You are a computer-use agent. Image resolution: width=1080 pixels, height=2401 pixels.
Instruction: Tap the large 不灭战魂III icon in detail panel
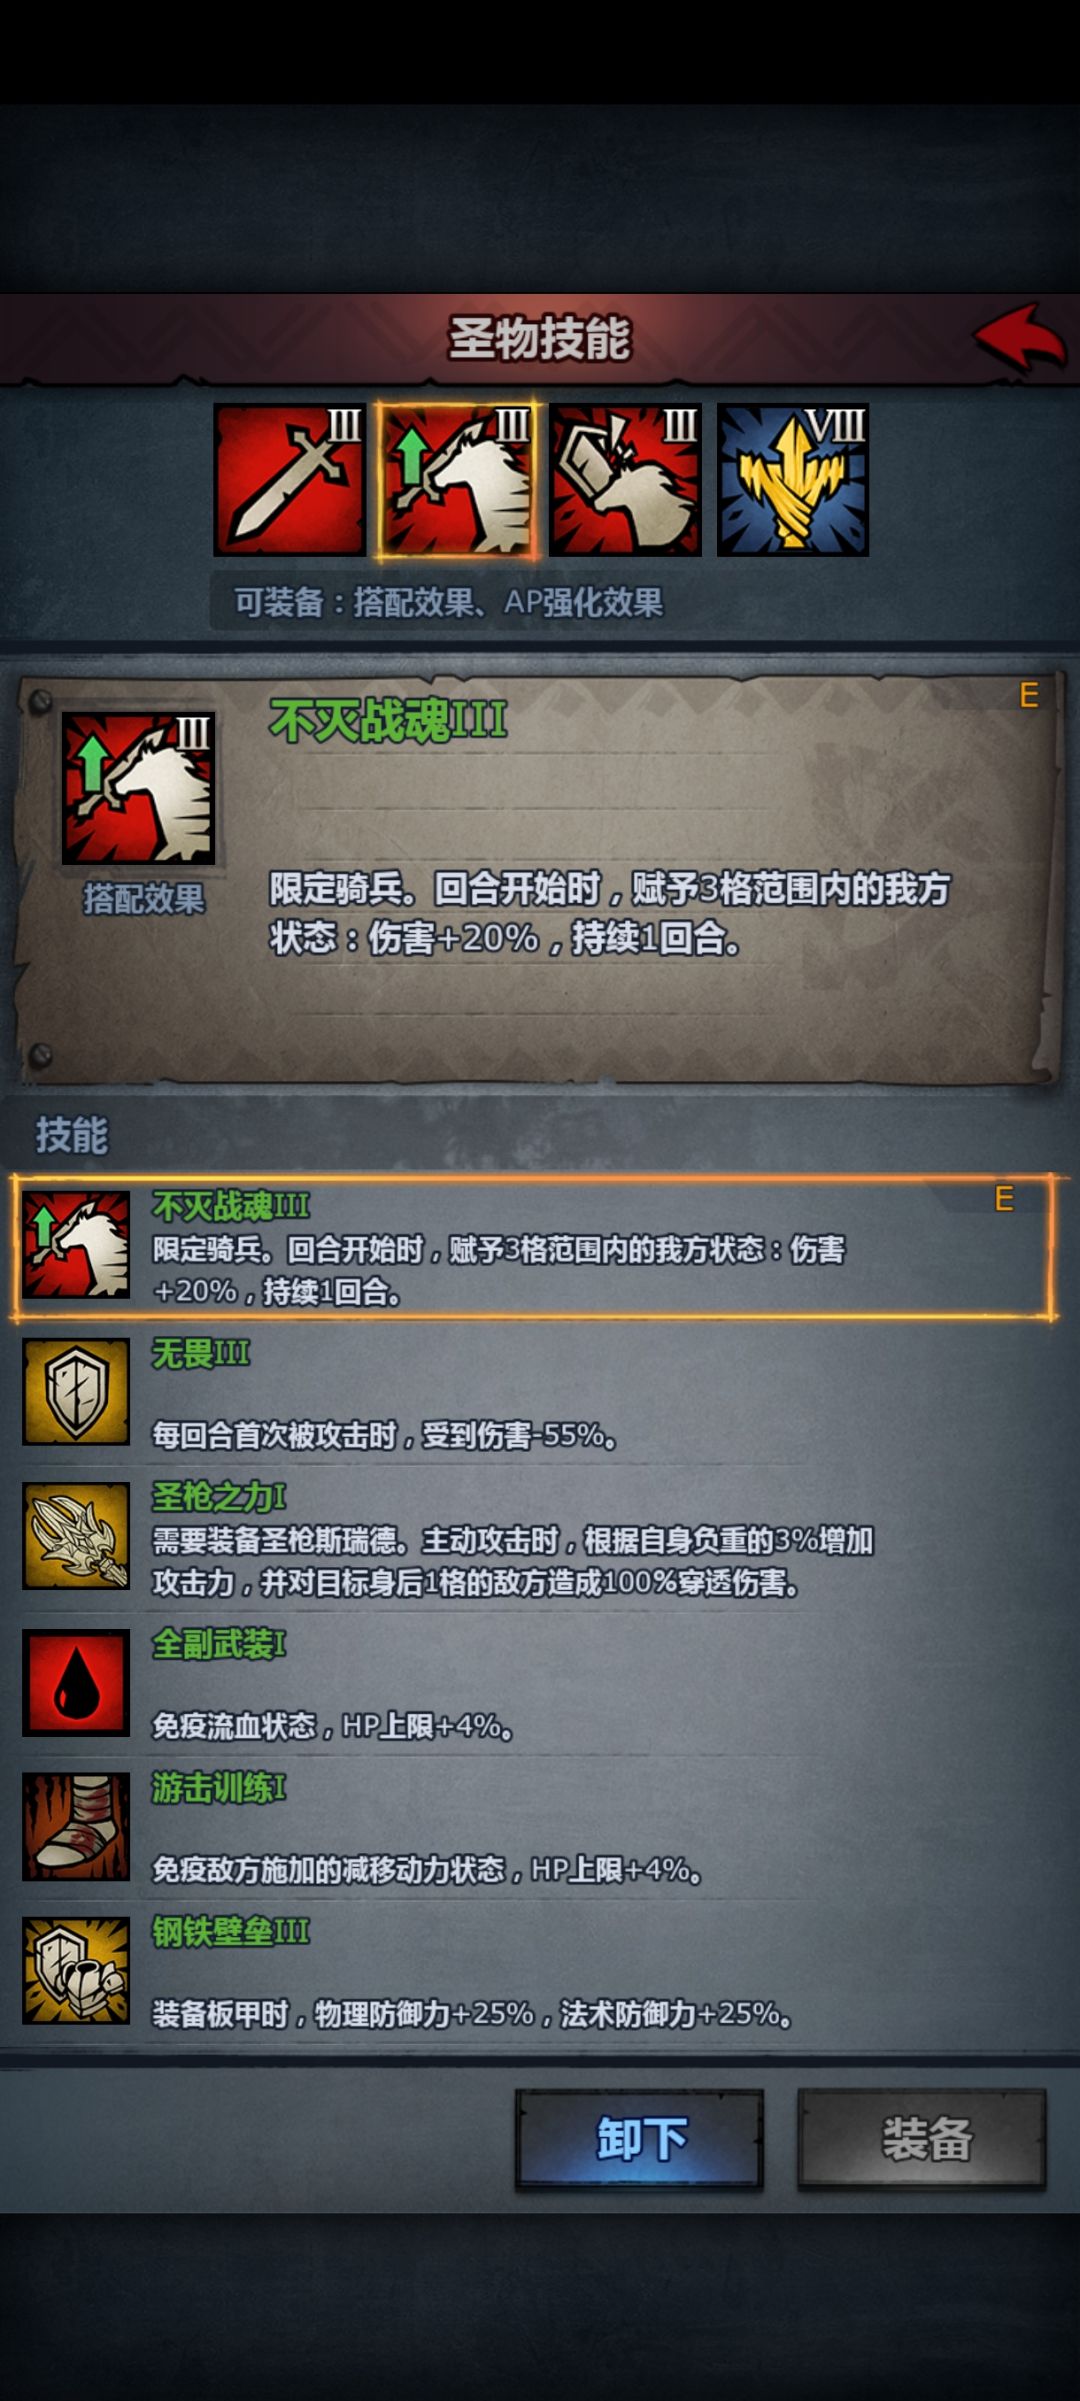coord(138,788)
